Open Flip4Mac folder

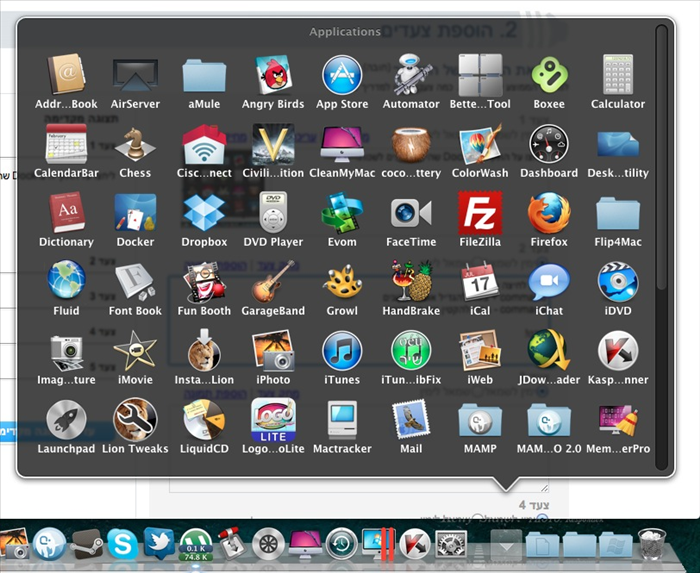tap(618, 213)
